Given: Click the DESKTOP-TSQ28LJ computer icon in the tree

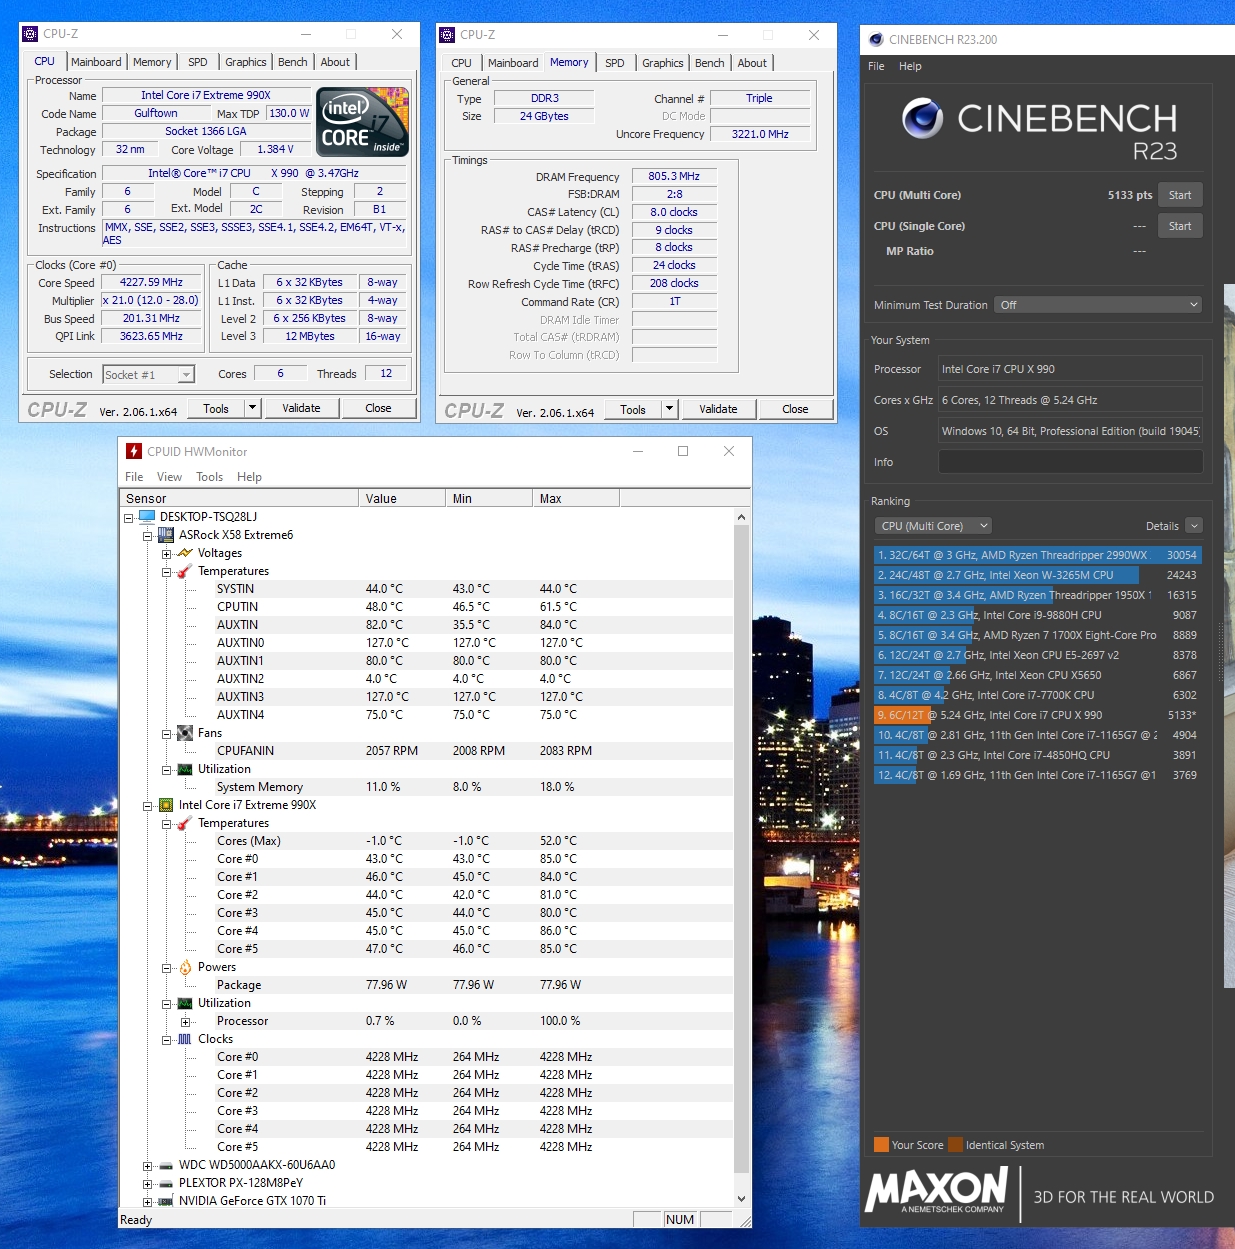Looking at the screenshot, I should (147, 517).
